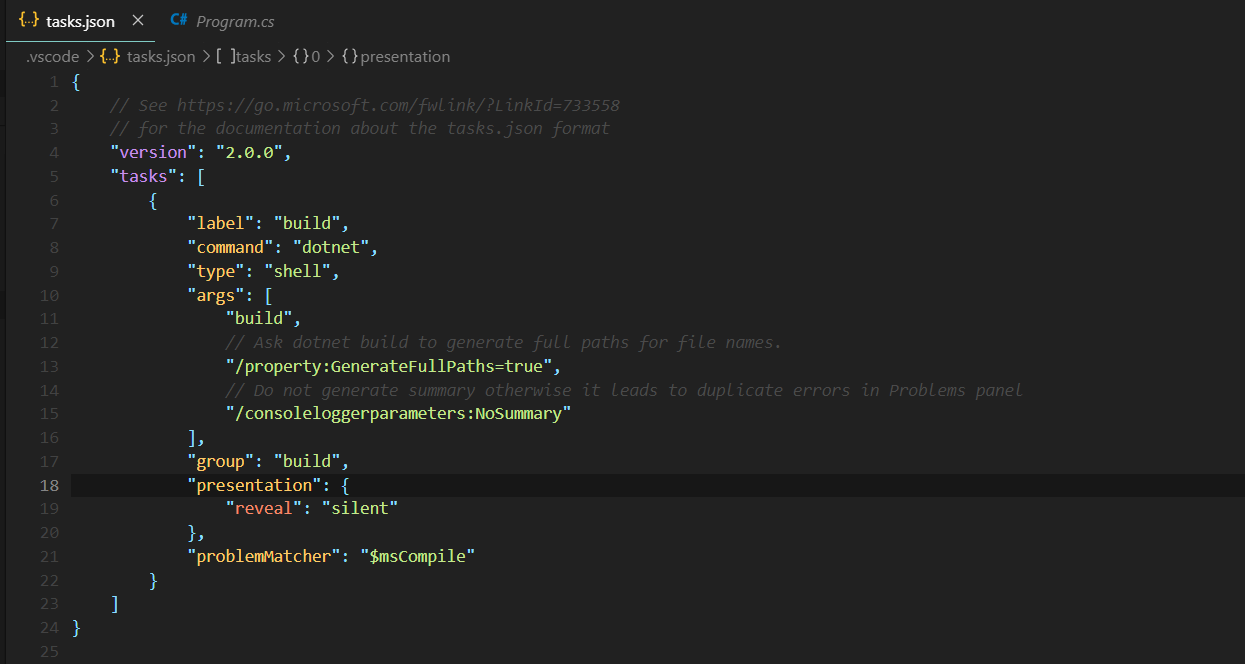Viewport: 1245px width, 664px height.
Task: Click the comment about tasks.json format documentation
Action: coord(360,129)
